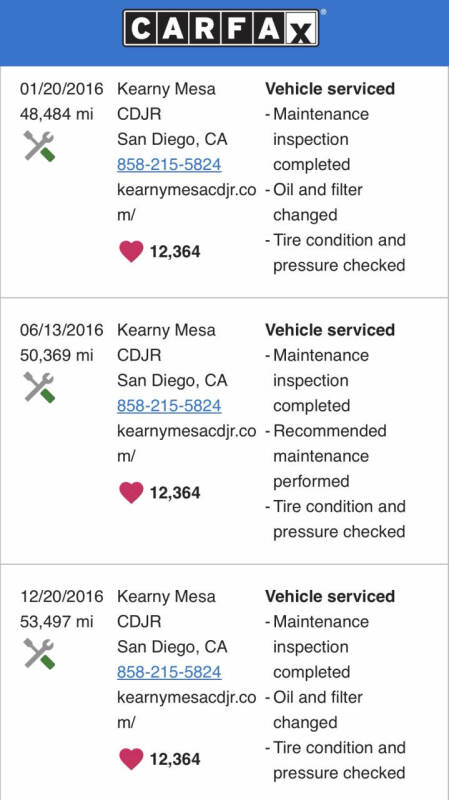Tap the CARFAX logo in header
The image size is (449, 800).
pos(221,28)
